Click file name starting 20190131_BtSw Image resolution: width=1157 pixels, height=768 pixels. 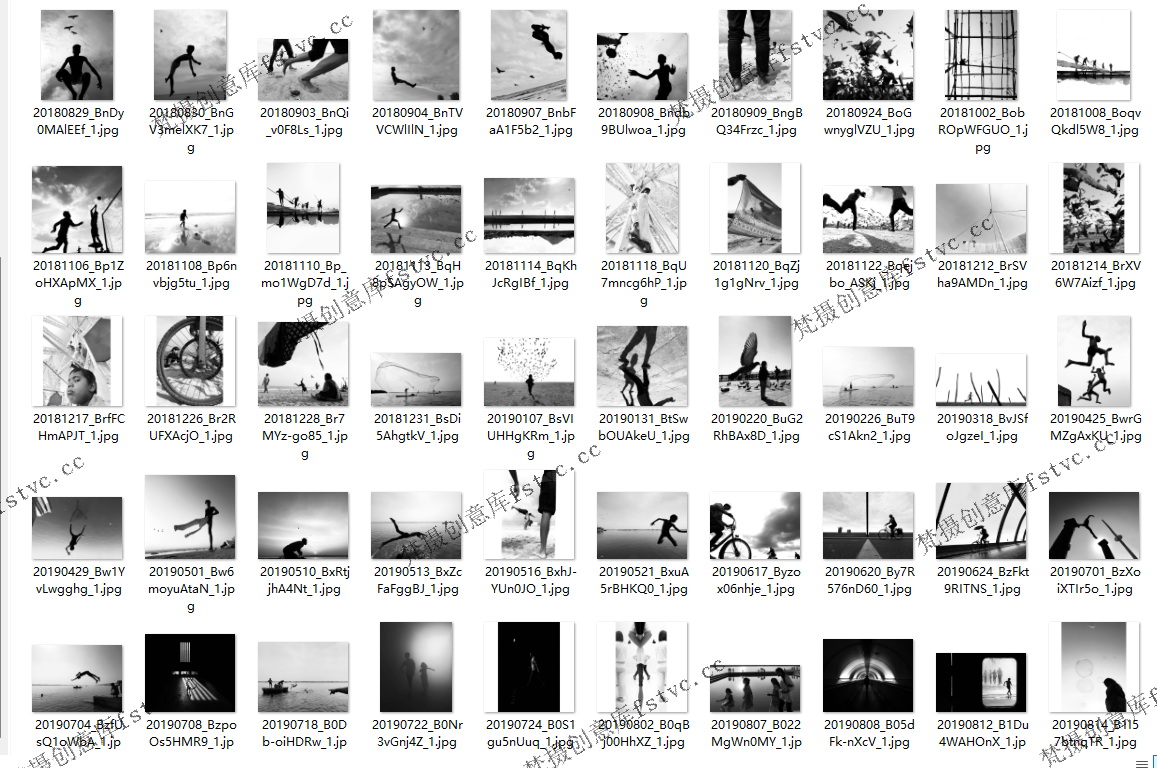pyautogui.click(x=643, y=427)
